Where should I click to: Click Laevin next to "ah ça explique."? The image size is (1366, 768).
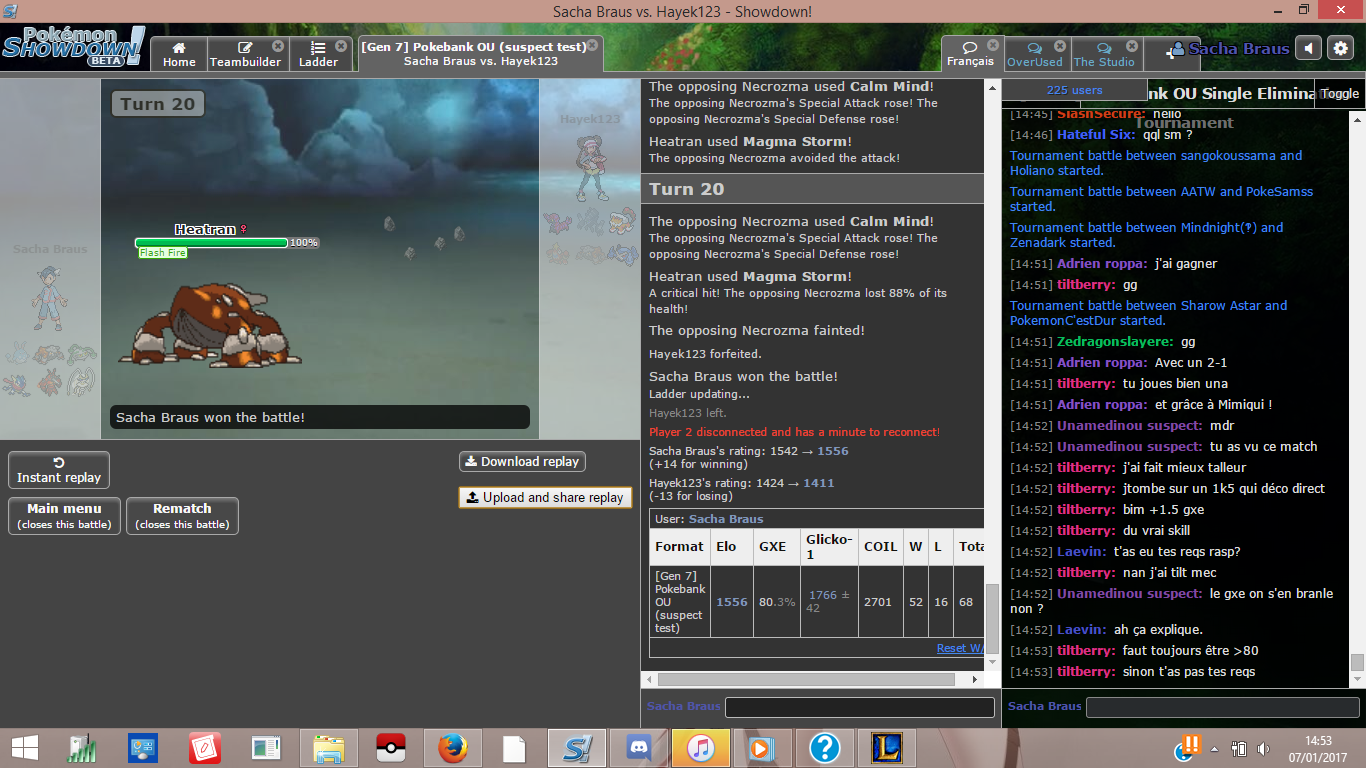pos(1082,630)
